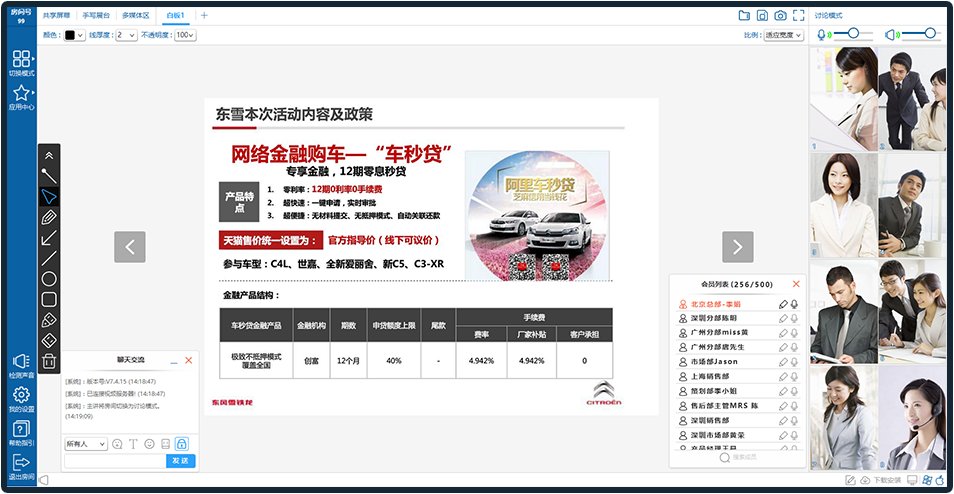Click the 发送 send button

pyautogui.click(x=181, y=461)
